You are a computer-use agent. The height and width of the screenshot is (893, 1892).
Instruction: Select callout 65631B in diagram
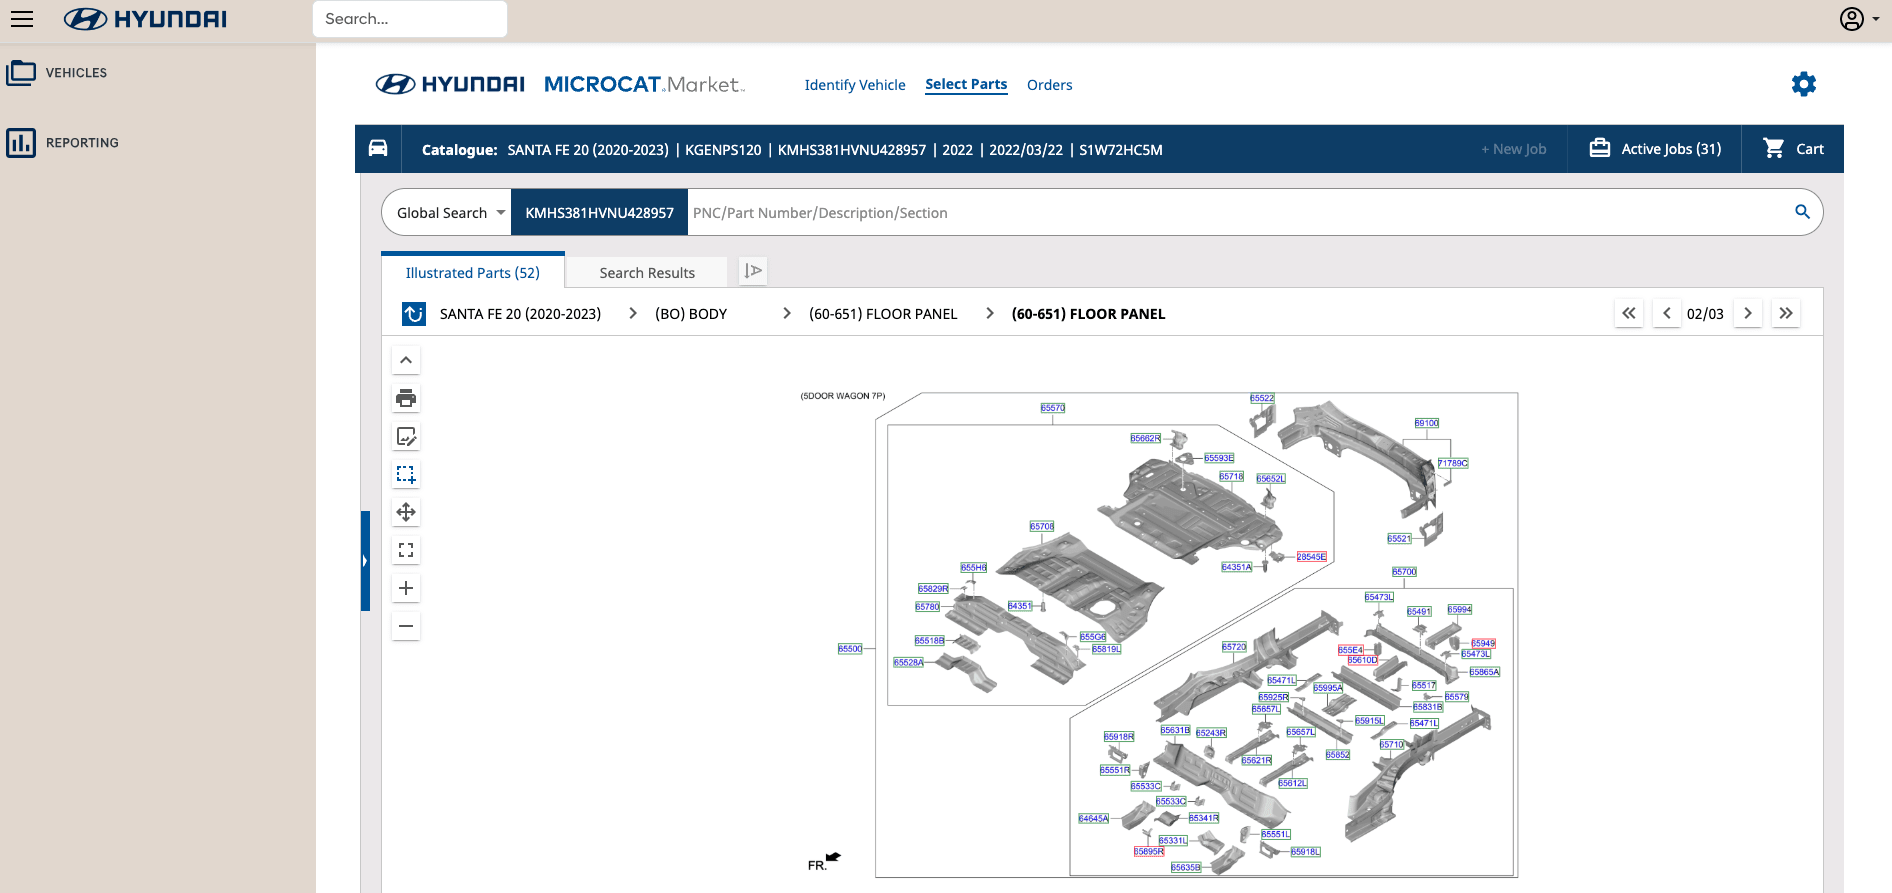[x=1175, y=730]
